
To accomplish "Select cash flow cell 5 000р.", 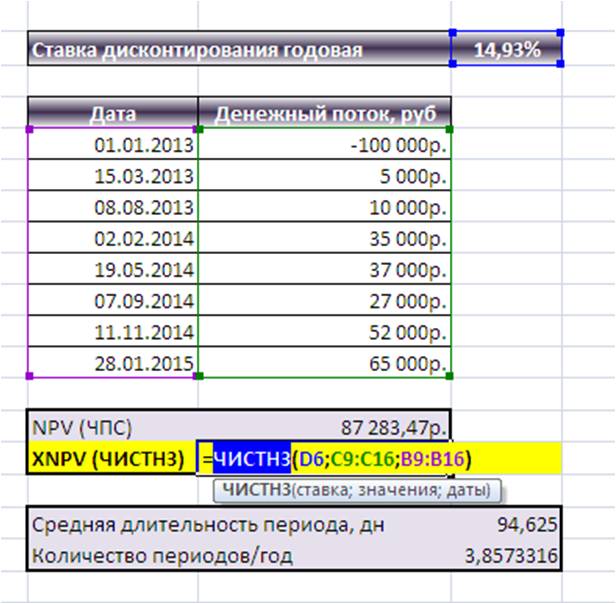I will (325, 175).
